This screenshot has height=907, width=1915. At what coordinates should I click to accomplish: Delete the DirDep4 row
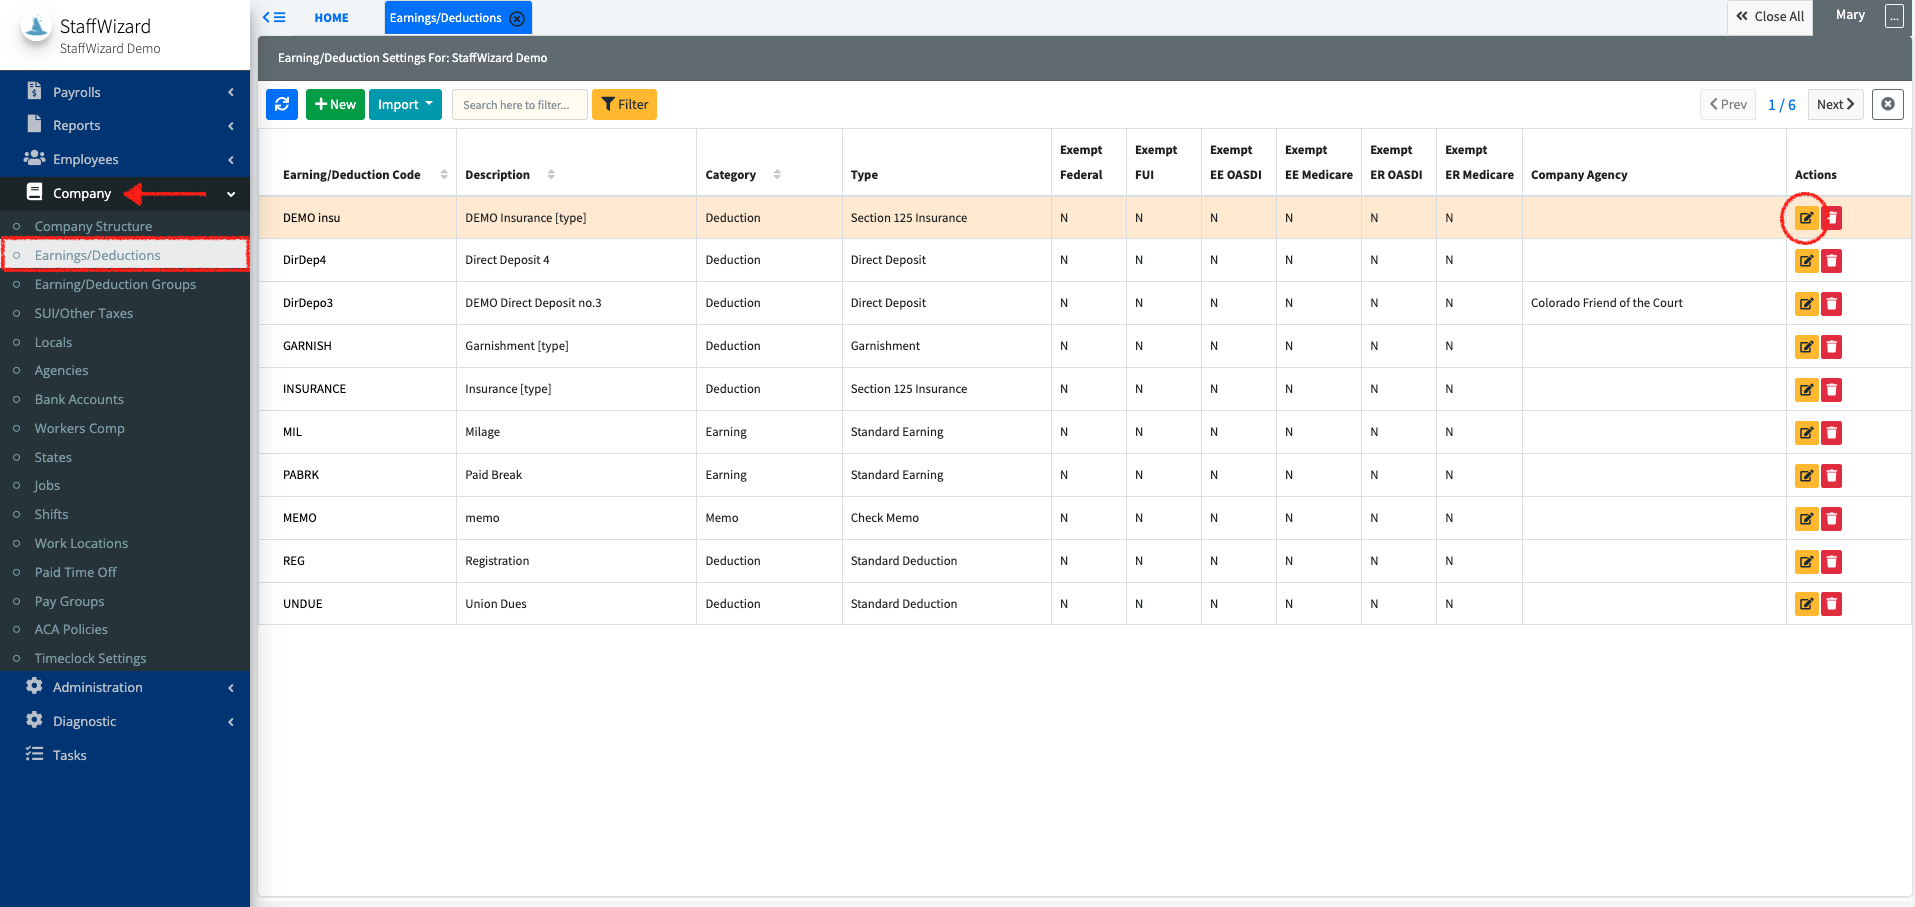click(1831, 261)
